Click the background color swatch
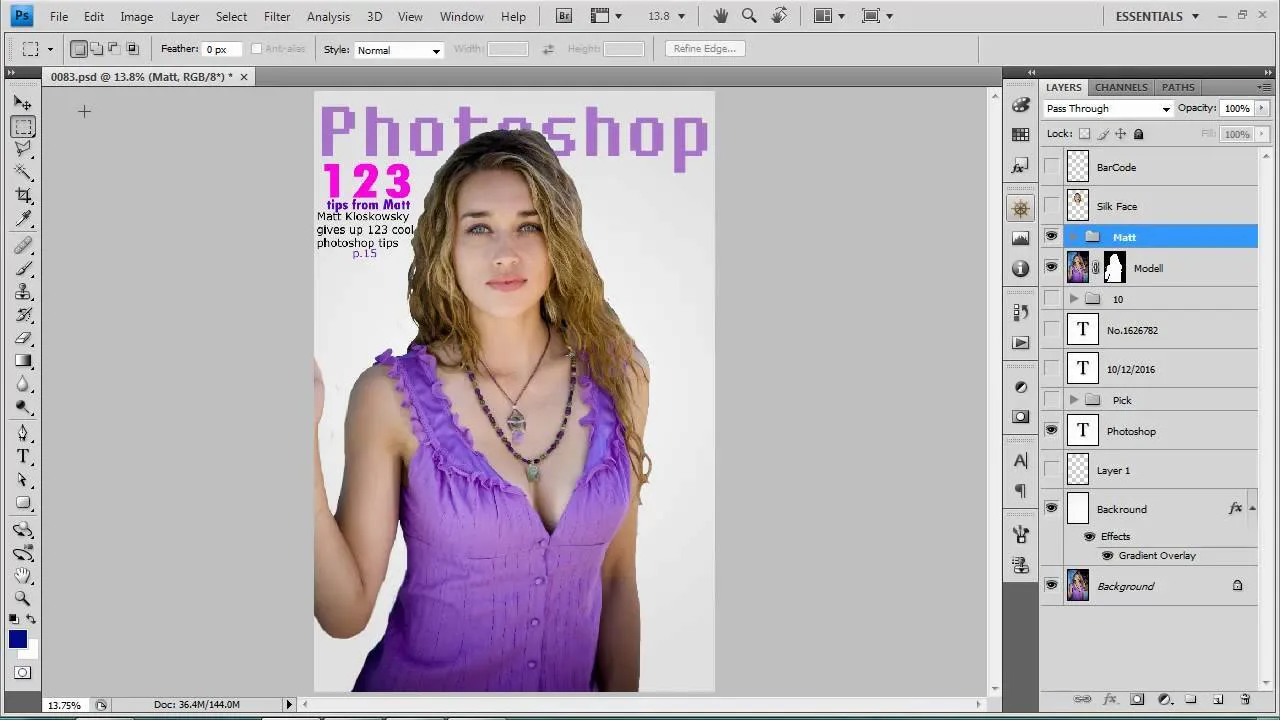The width and height of the screenshot is (1280, 720). [30, 652]
